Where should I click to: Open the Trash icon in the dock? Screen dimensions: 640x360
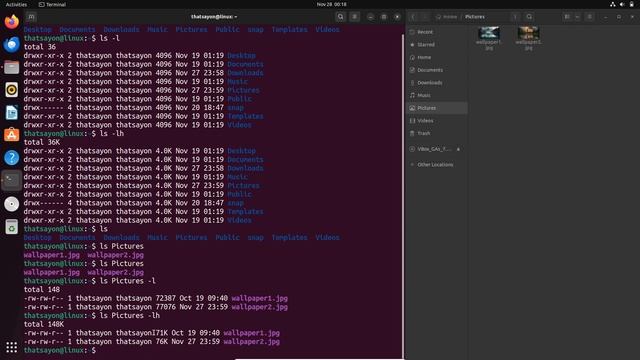click(x=11, y=227)
